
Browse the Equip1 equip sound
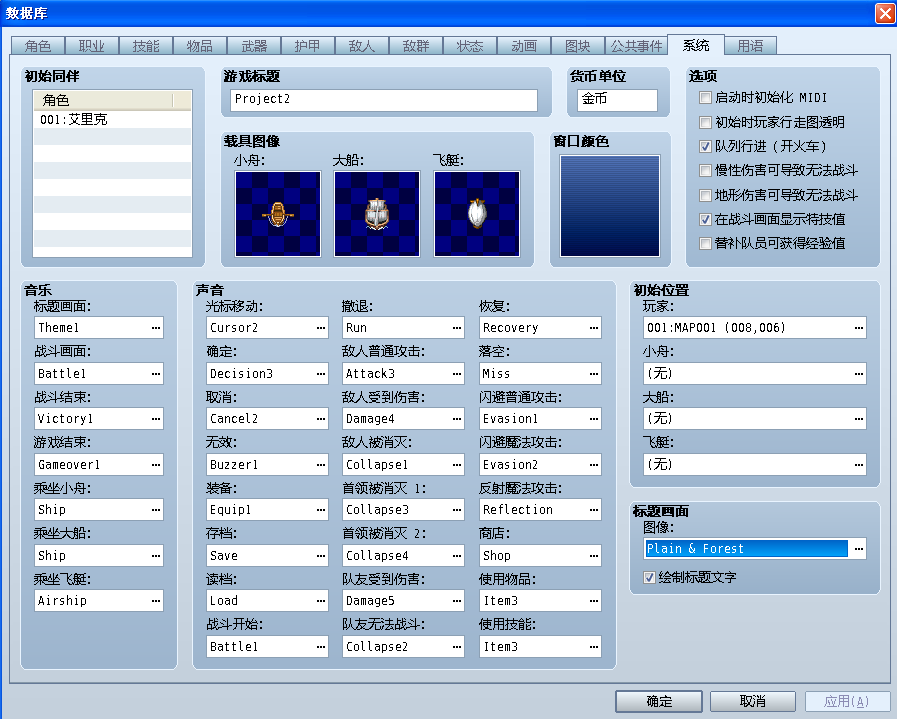pos(321,510)
